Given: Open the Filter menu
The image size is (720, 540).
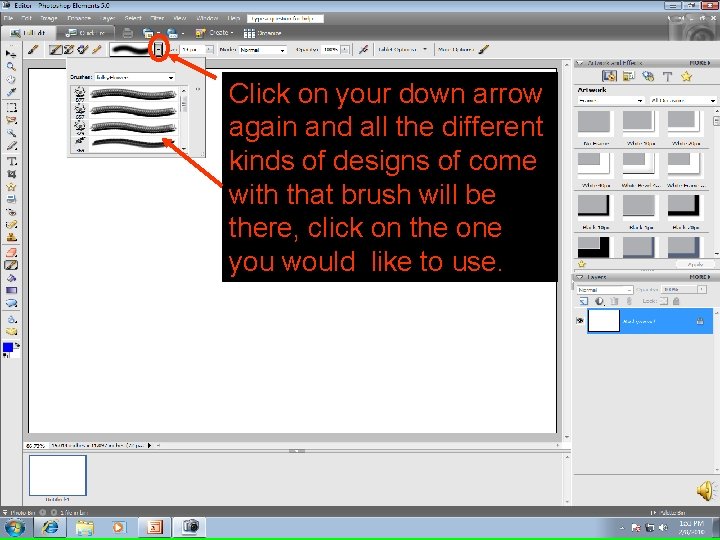Looking at the screenshot, I should point(158,18).
